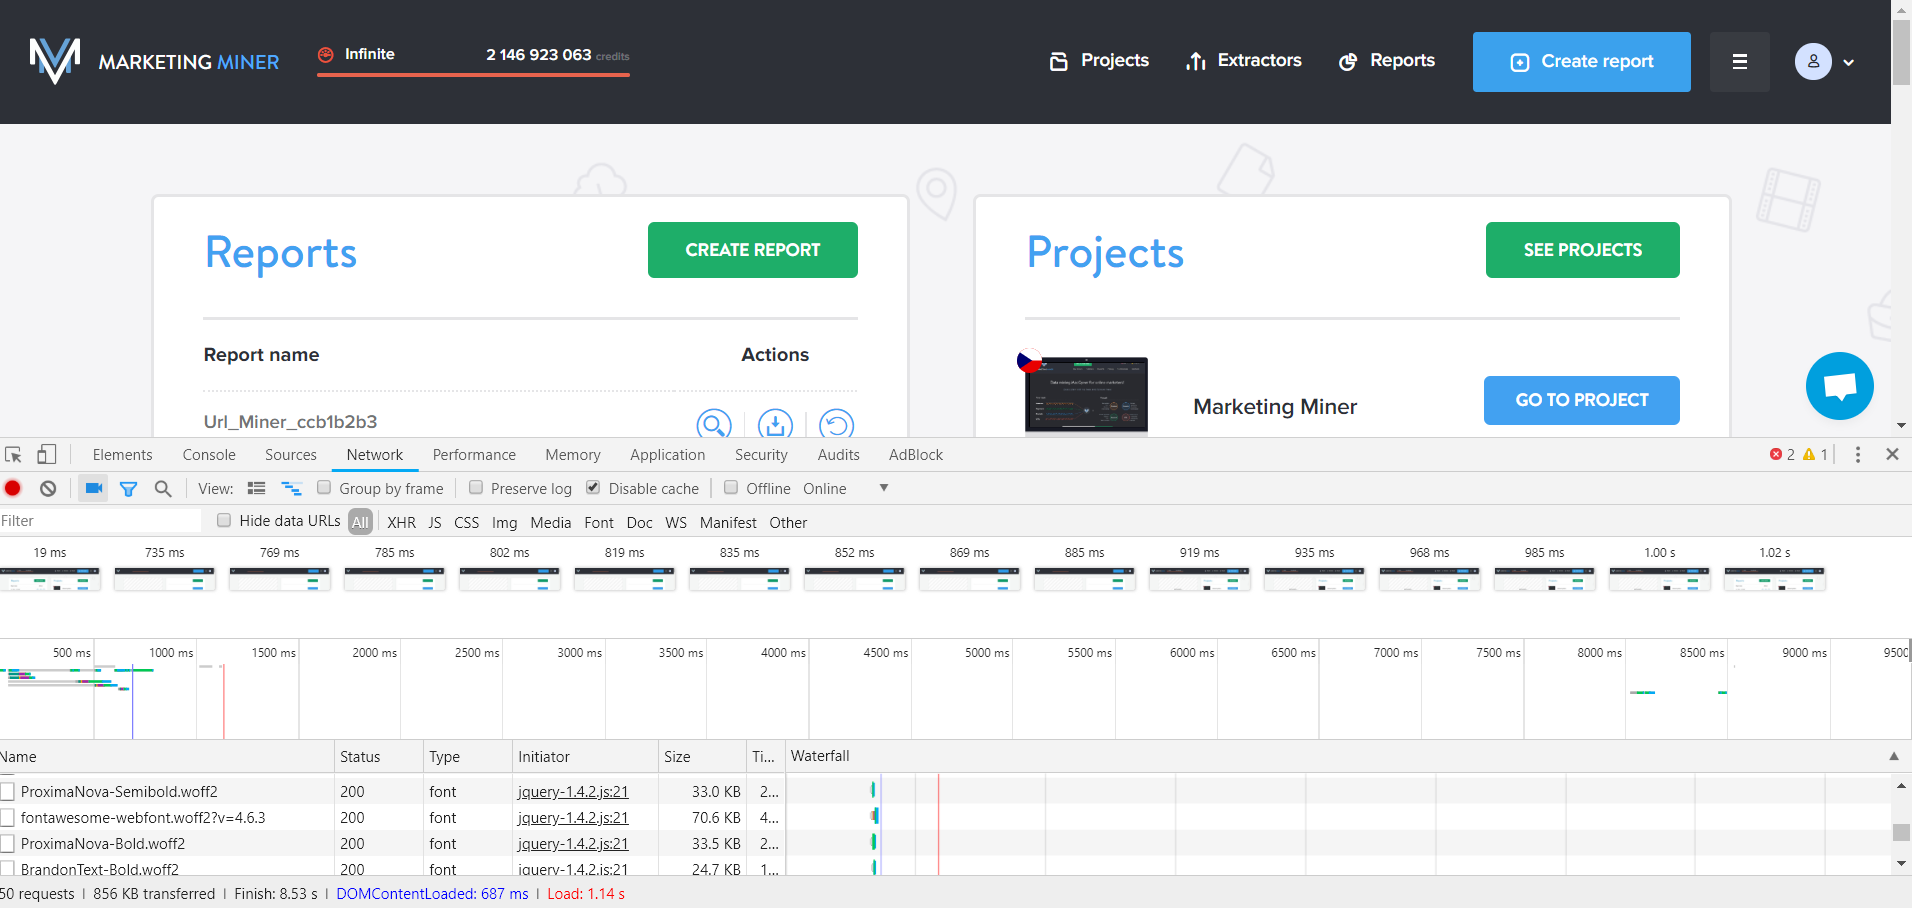Open the live chat bubble
1912x908 pixels.
click(x=1840, y=386)
